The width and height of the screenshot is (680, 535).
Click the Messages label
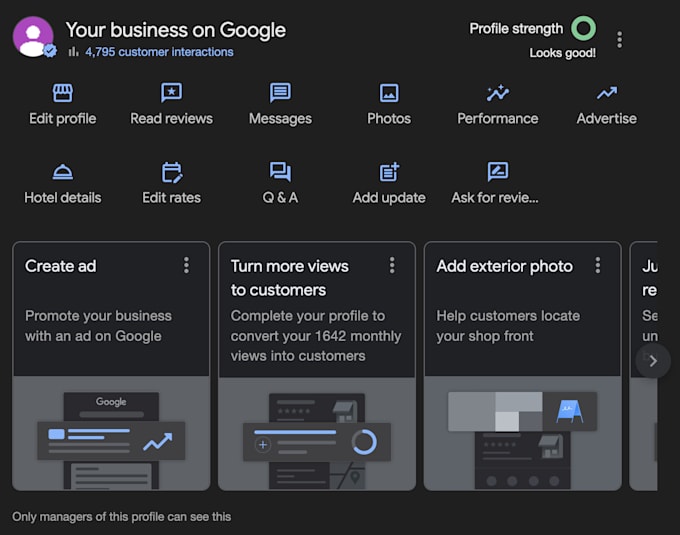point(280,118)
